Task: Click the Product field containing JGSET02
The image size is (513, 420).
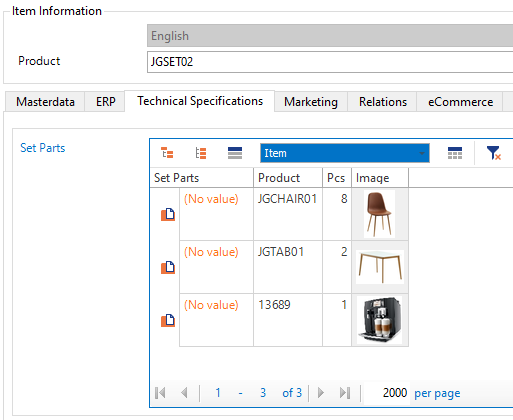Action: click(x=330, y=62)
